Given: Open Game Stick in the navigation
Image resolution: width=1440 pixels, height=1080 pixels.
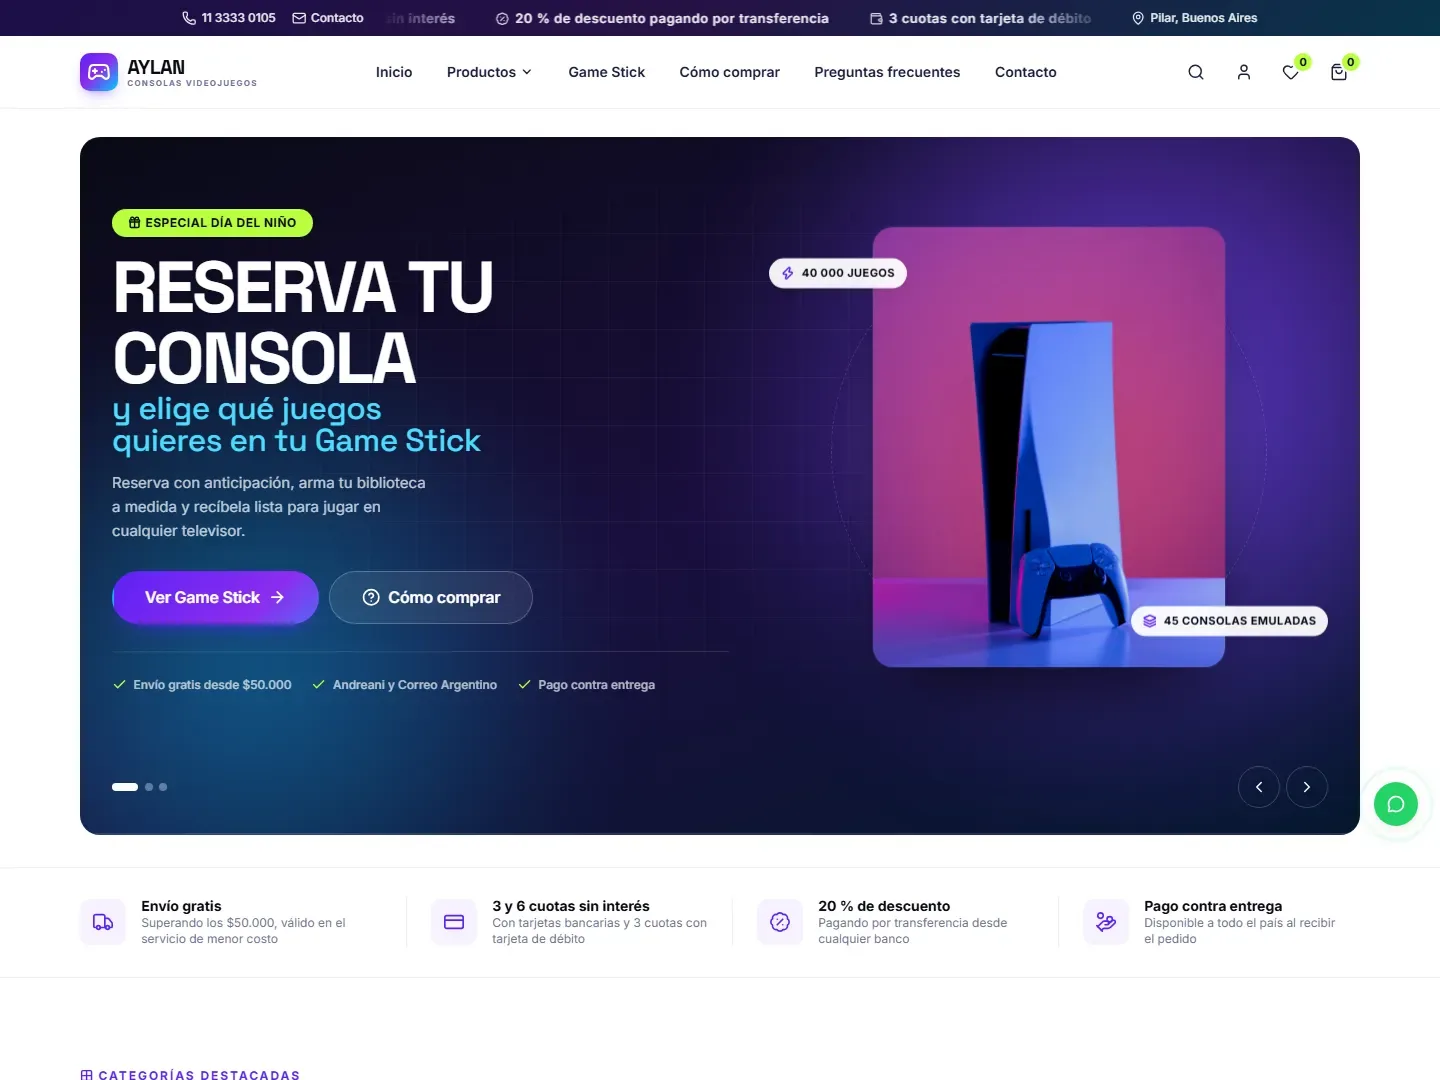Looking at the screenshot, I should [607, 72].
